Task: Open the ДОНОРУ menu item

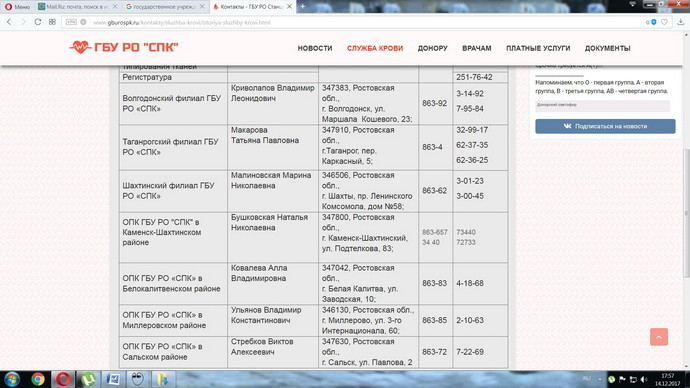Action: coord(433,48)
